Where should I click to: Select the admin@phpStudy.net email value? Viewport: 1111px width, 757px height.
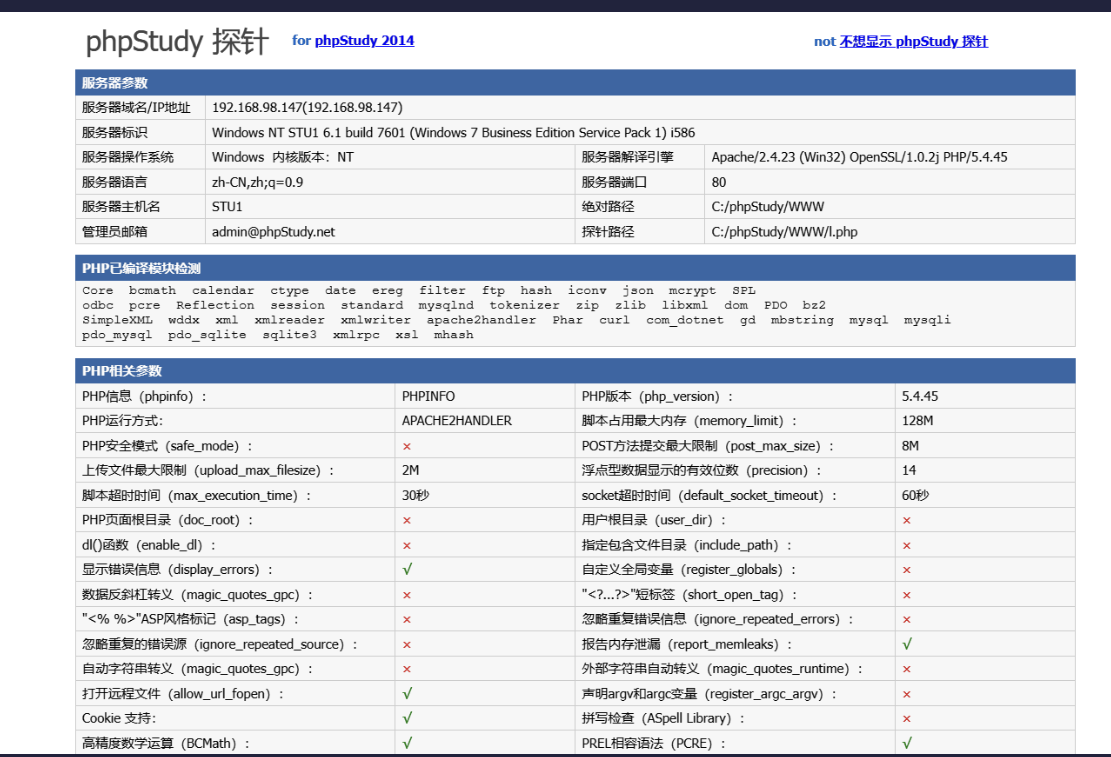click(273, 232)
